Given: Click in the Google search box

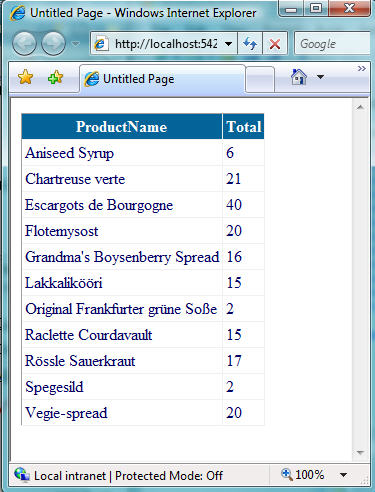Looking at the screenshot, I should point(332,43).
